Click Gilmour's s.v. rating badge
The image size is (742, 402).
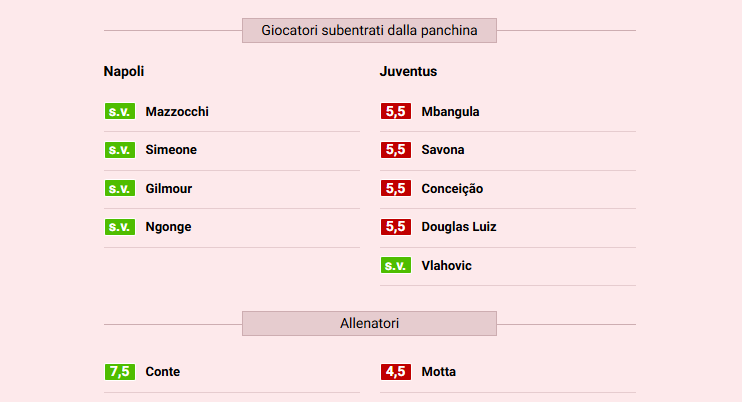(120, 188)
